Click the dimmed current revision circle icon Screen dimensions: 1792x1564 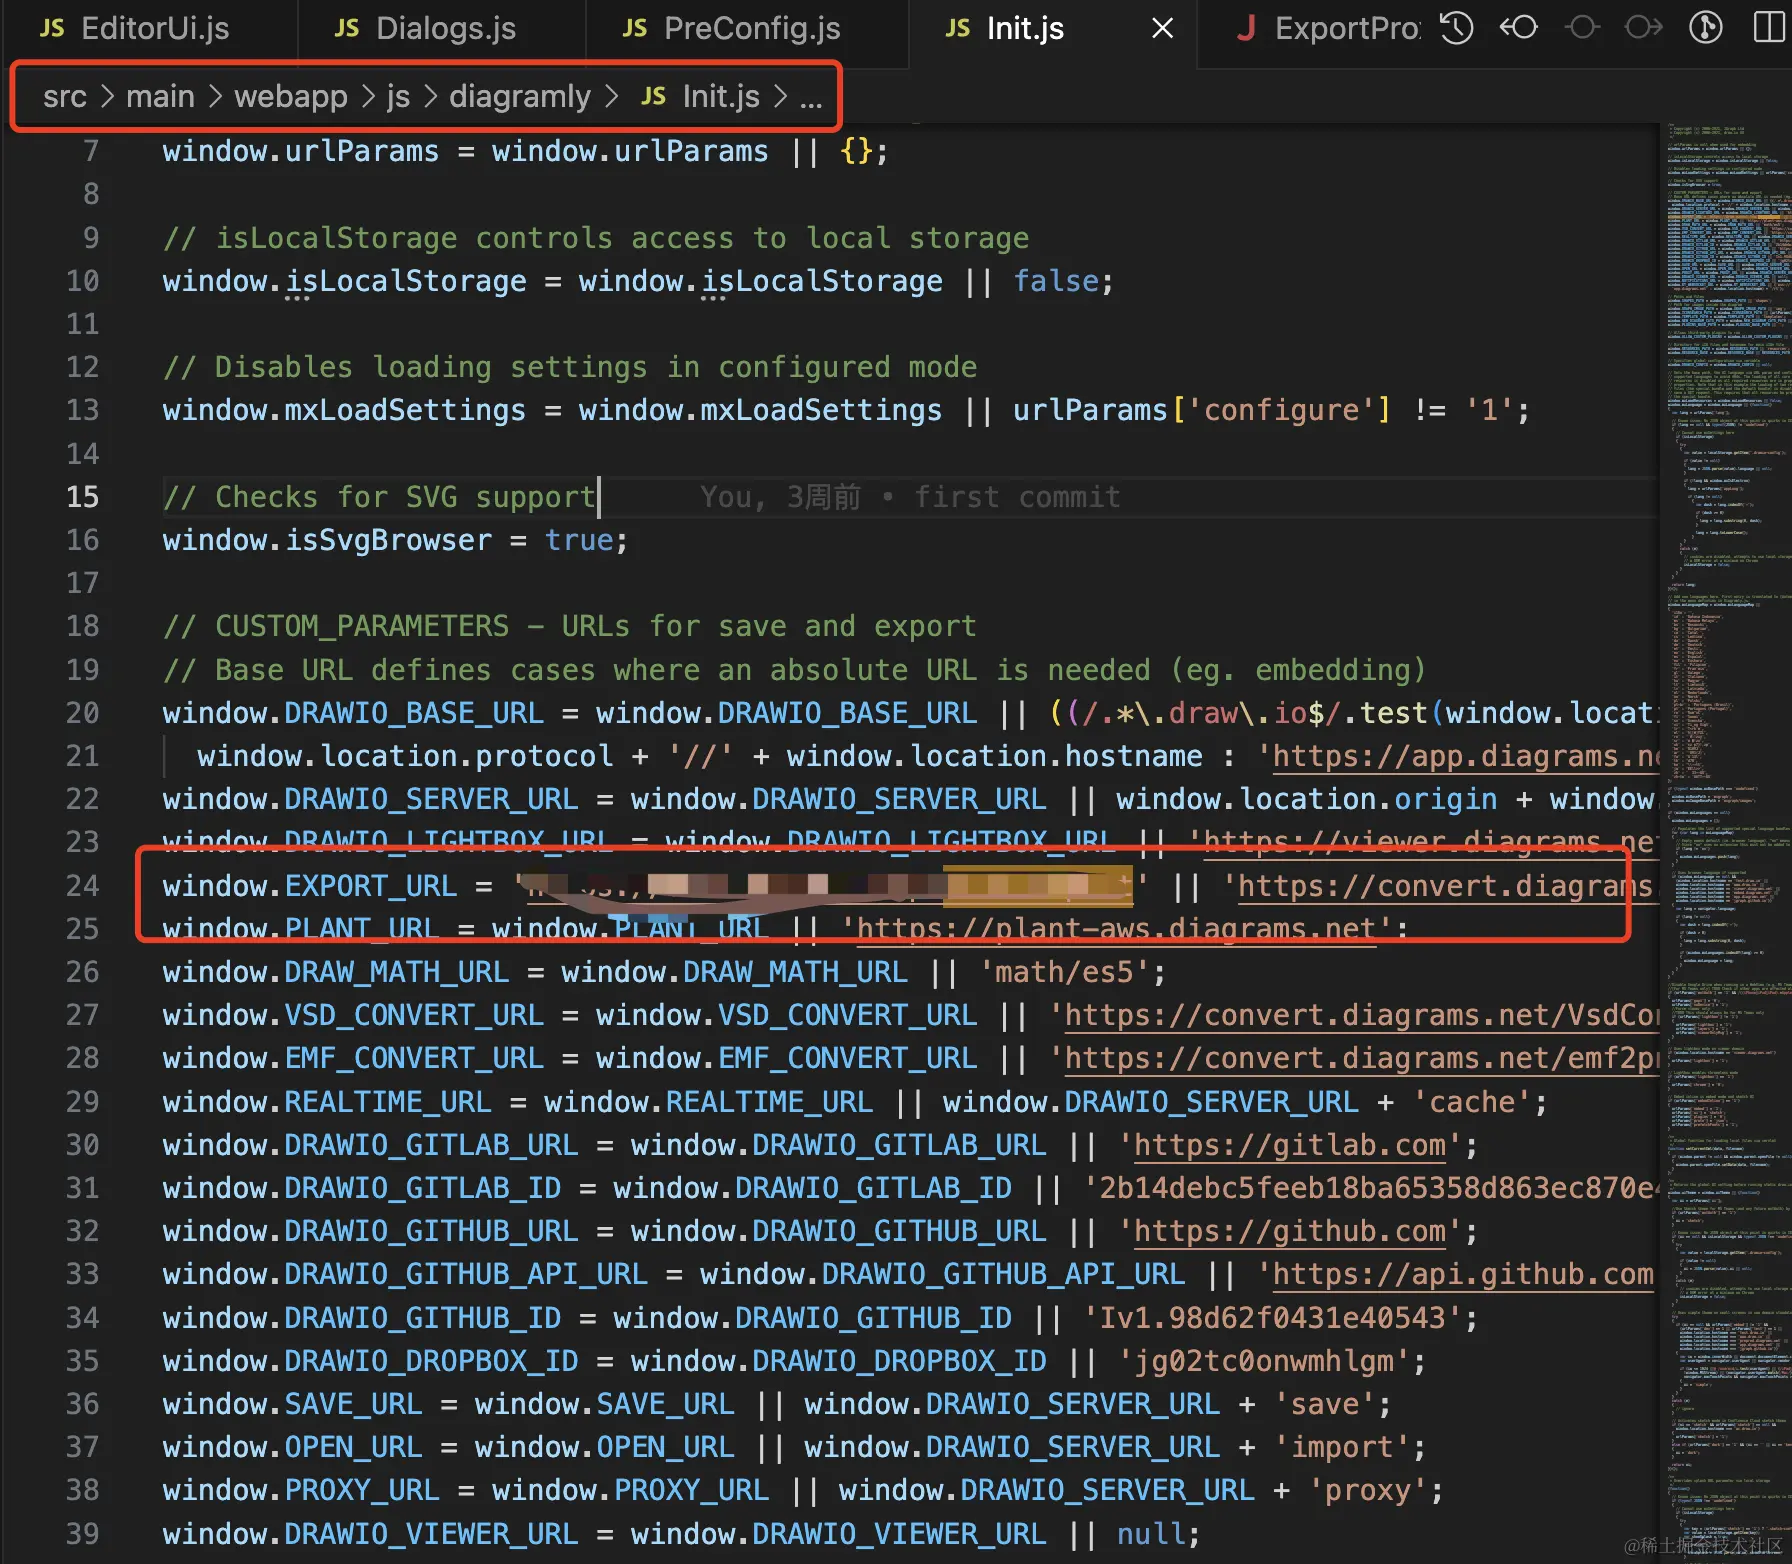(1581, 27)
